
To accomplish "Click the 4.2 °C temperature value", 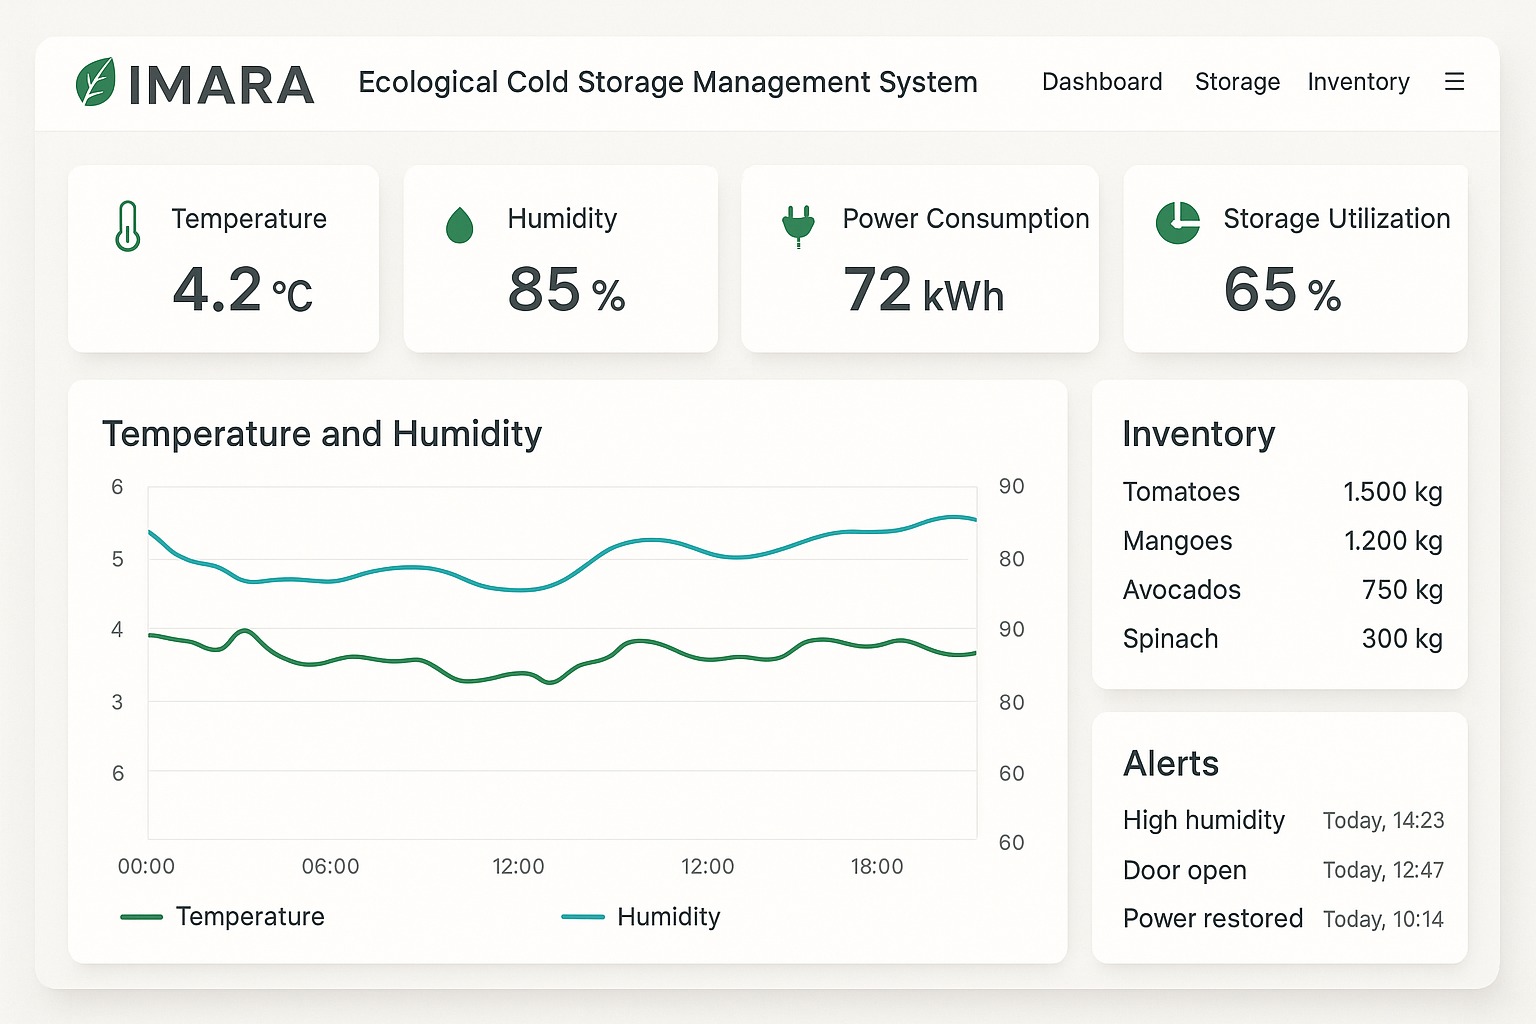I will click(243, 290).
